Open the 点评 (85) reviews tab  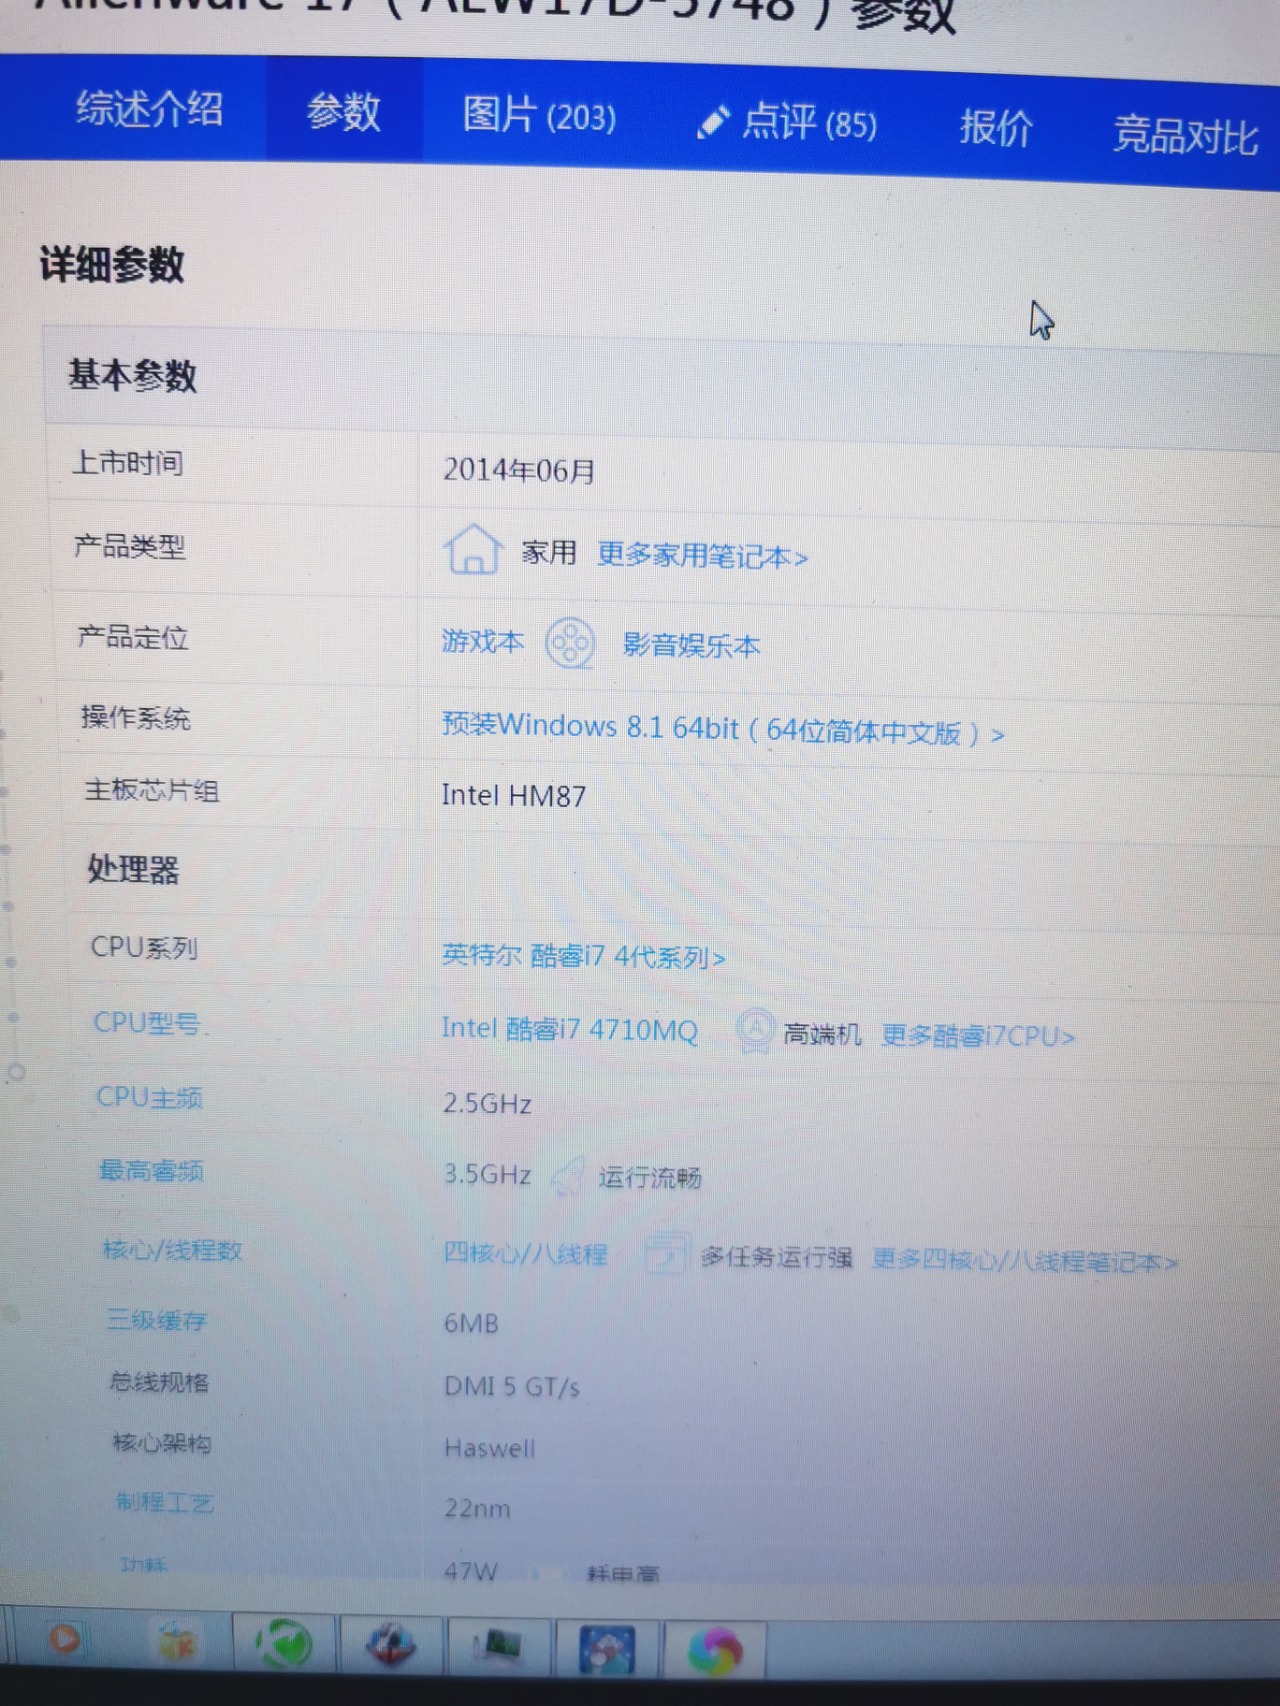click(809, 122)
